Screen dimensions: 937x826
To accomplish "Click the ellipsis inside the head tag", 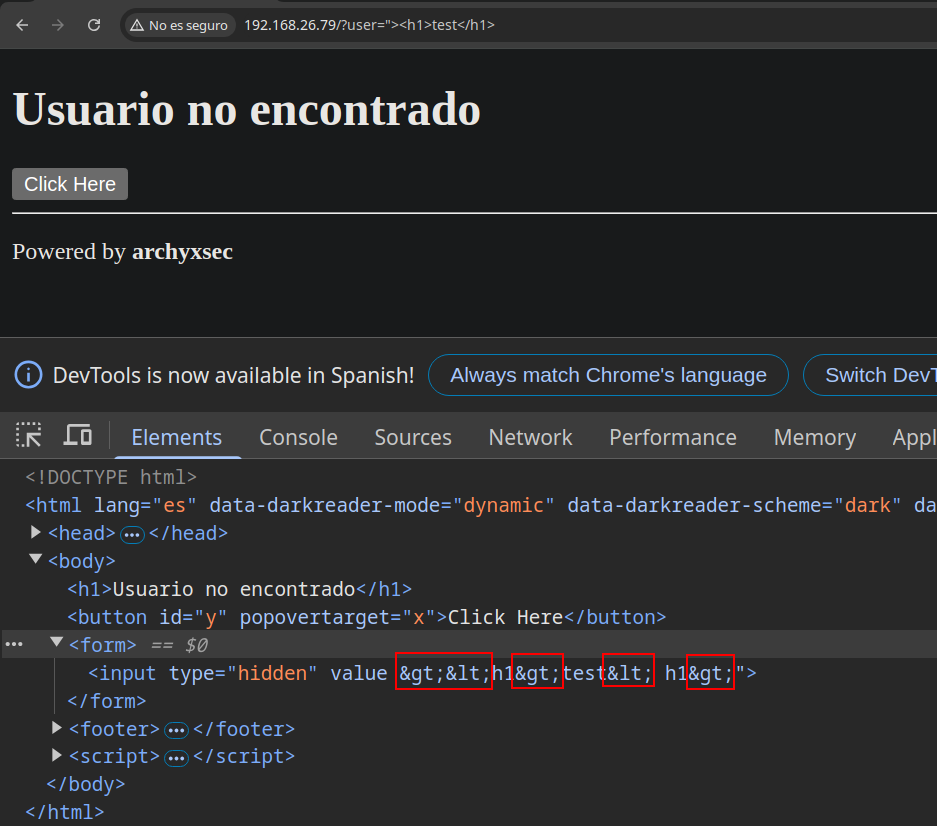I will click(132, 534).
